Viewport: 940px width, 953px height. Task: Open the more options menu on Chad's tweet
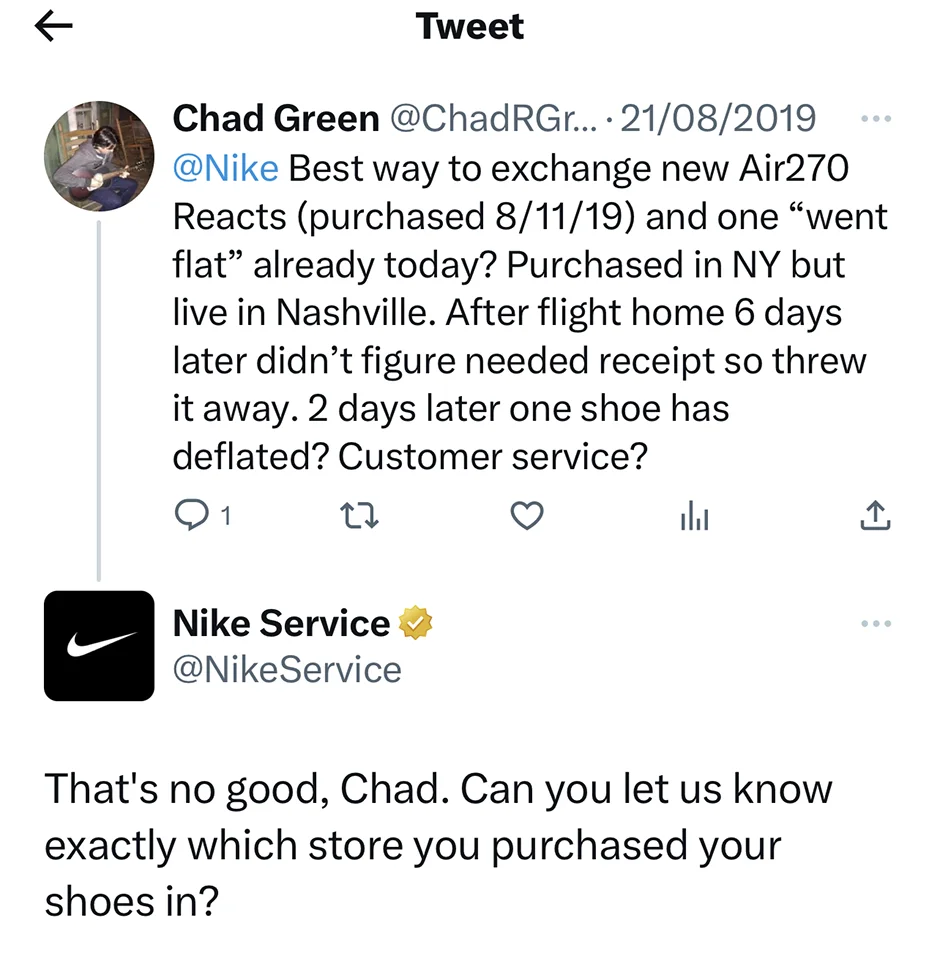click(x=877, y=118)
